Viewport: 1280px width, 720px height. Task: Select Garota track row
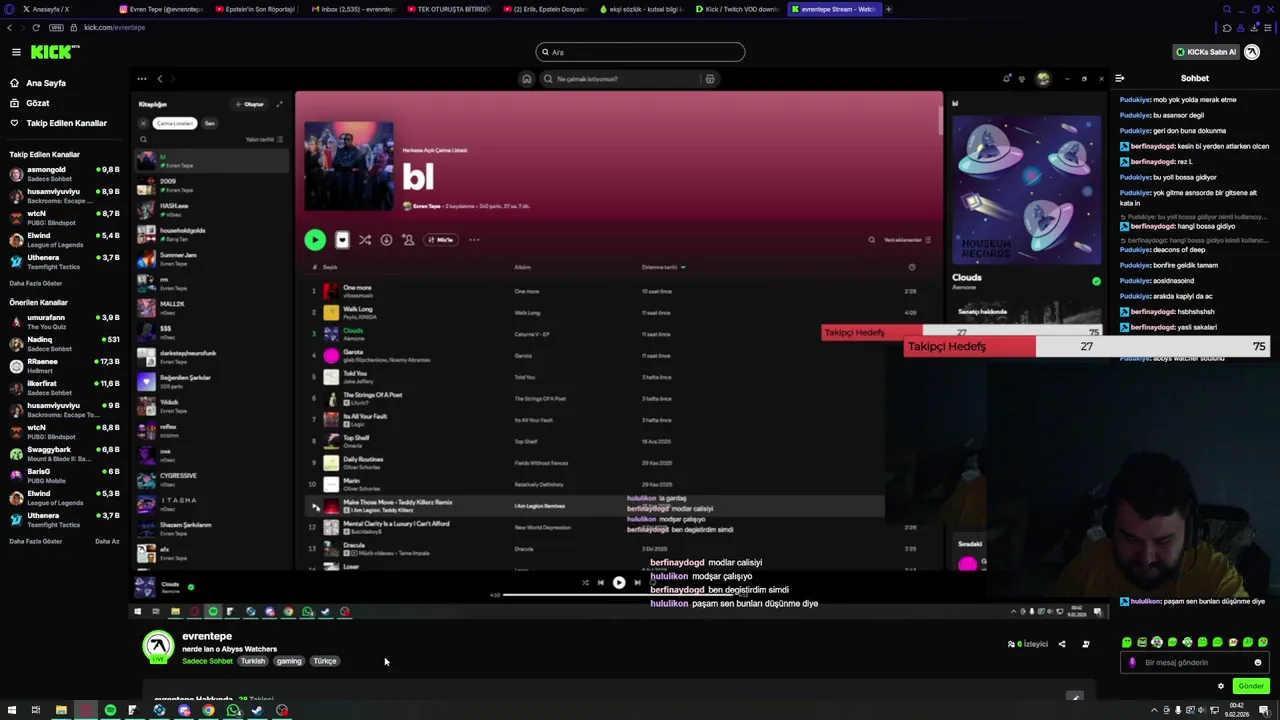click(614, 356)
